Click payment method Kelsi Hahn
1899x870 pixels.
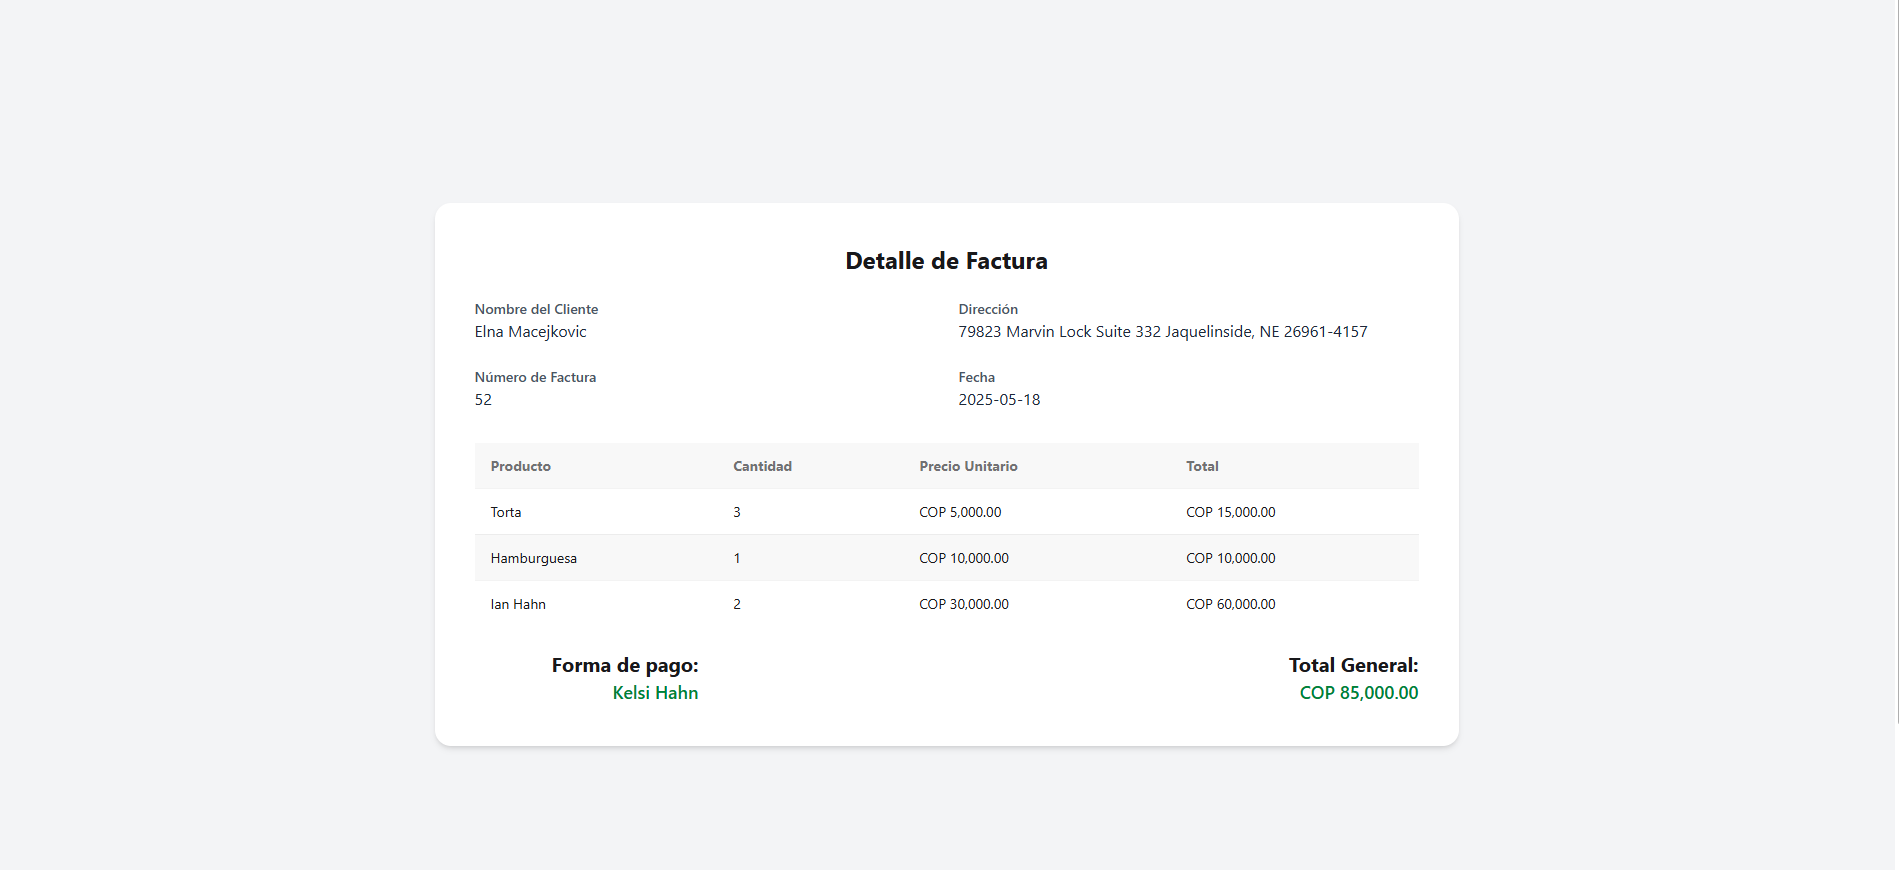[655, 693]
